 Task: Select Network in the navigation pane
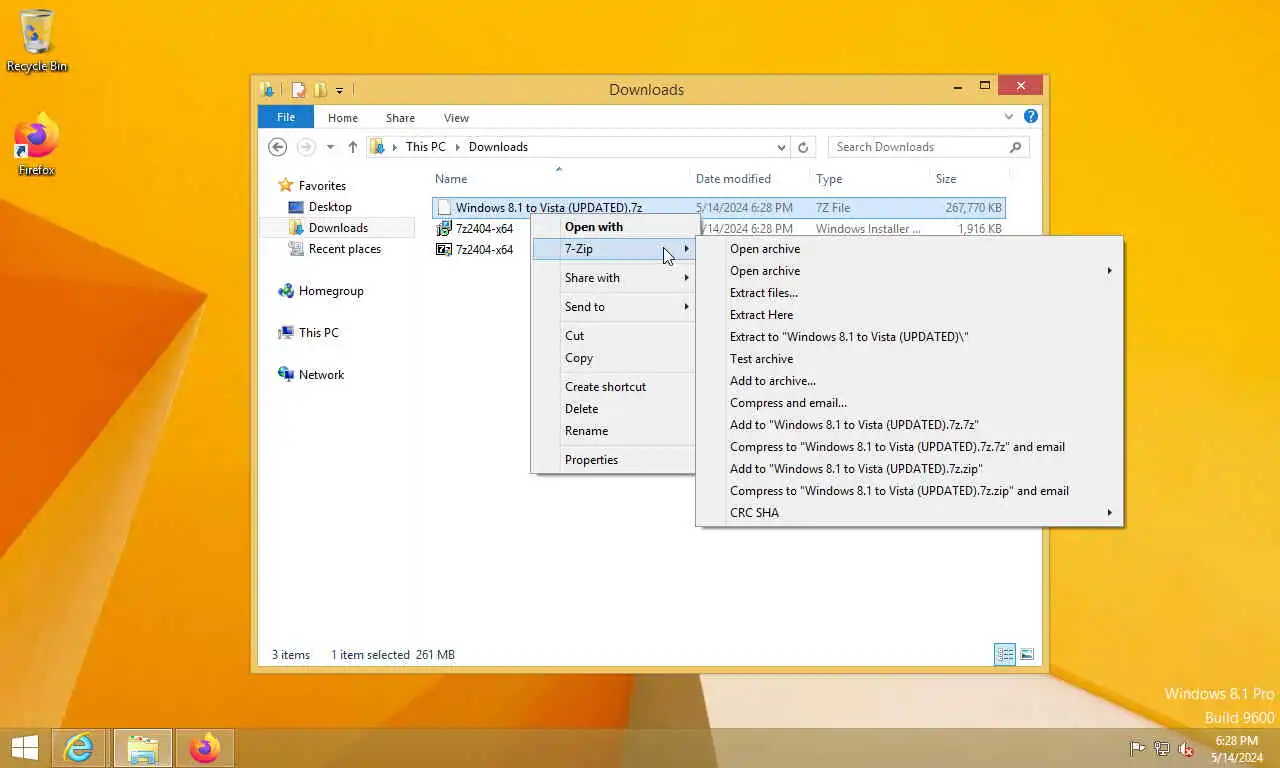tap(321, 375)
